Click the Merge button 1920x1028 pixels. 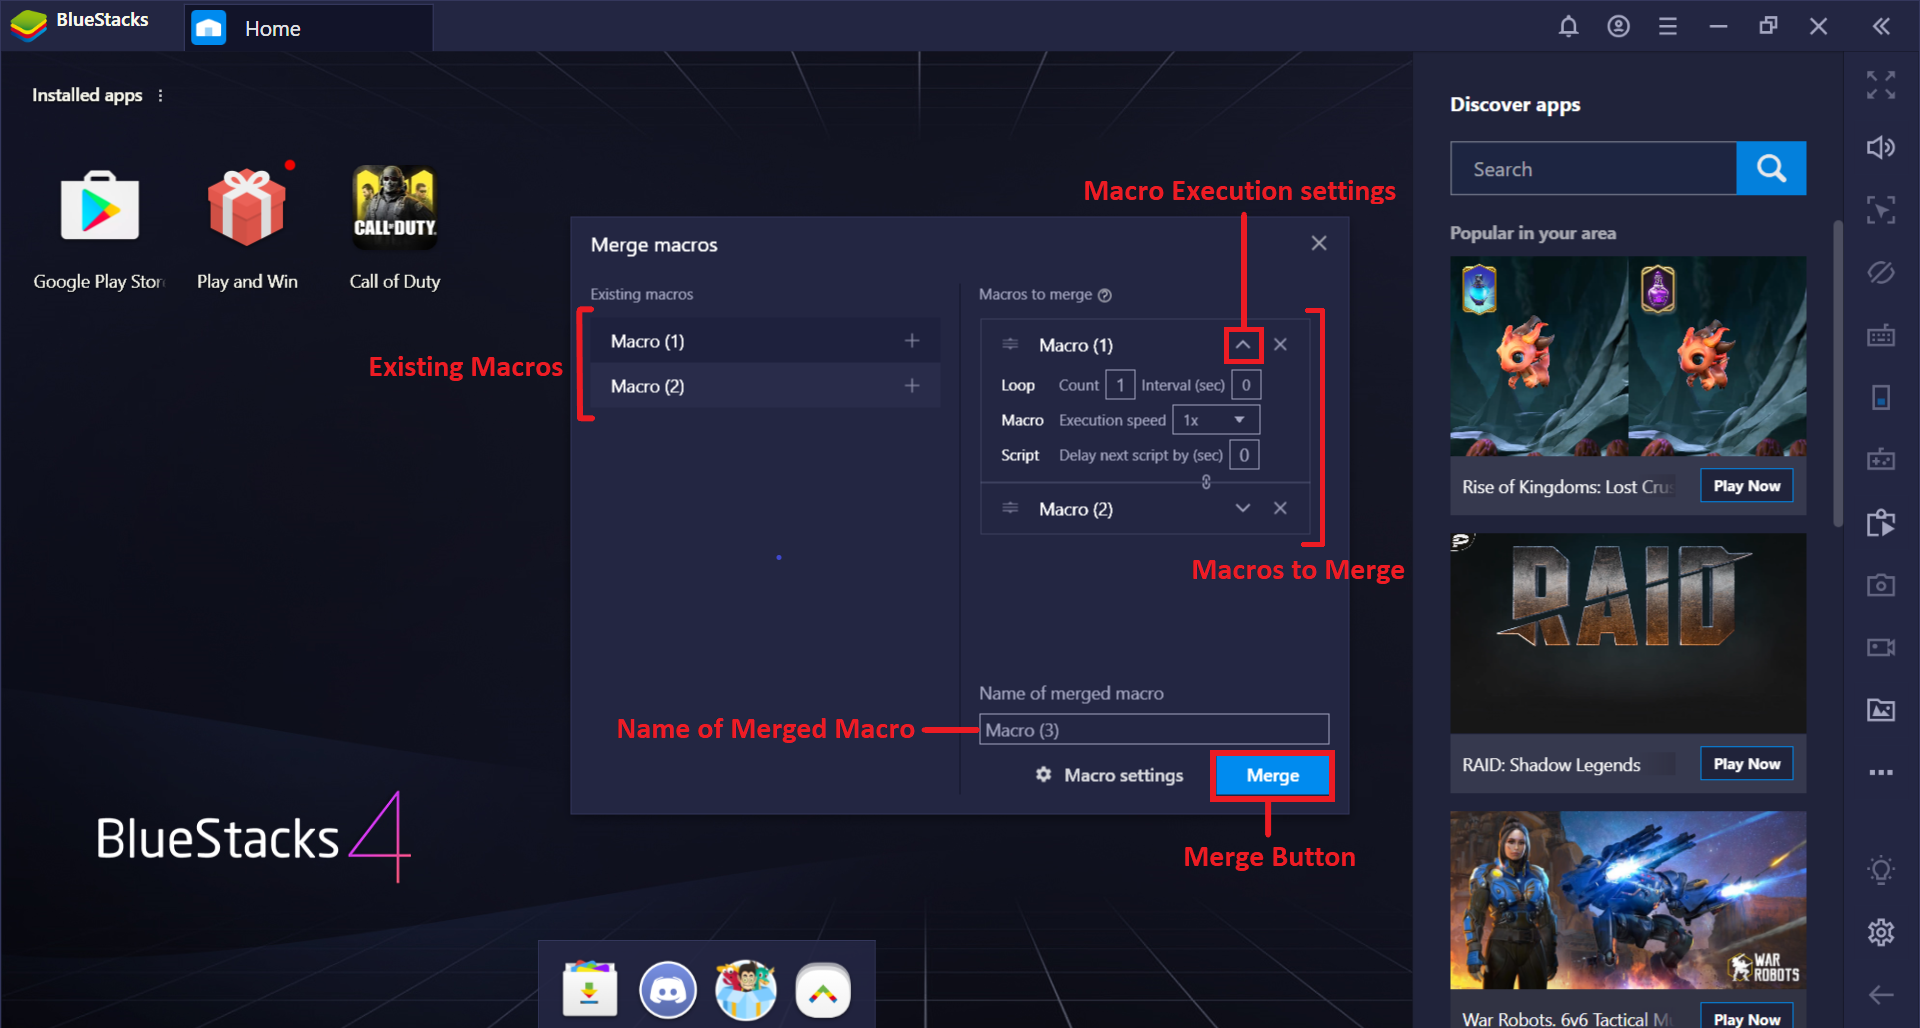point(1272,775)
